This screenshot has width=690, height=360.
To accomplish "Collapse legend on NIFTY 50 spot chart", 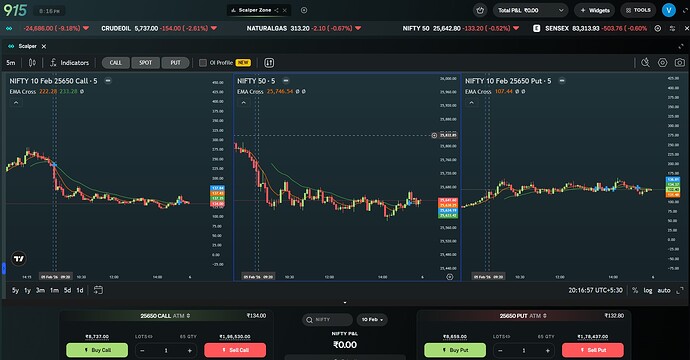I will (x=243, y=103).
